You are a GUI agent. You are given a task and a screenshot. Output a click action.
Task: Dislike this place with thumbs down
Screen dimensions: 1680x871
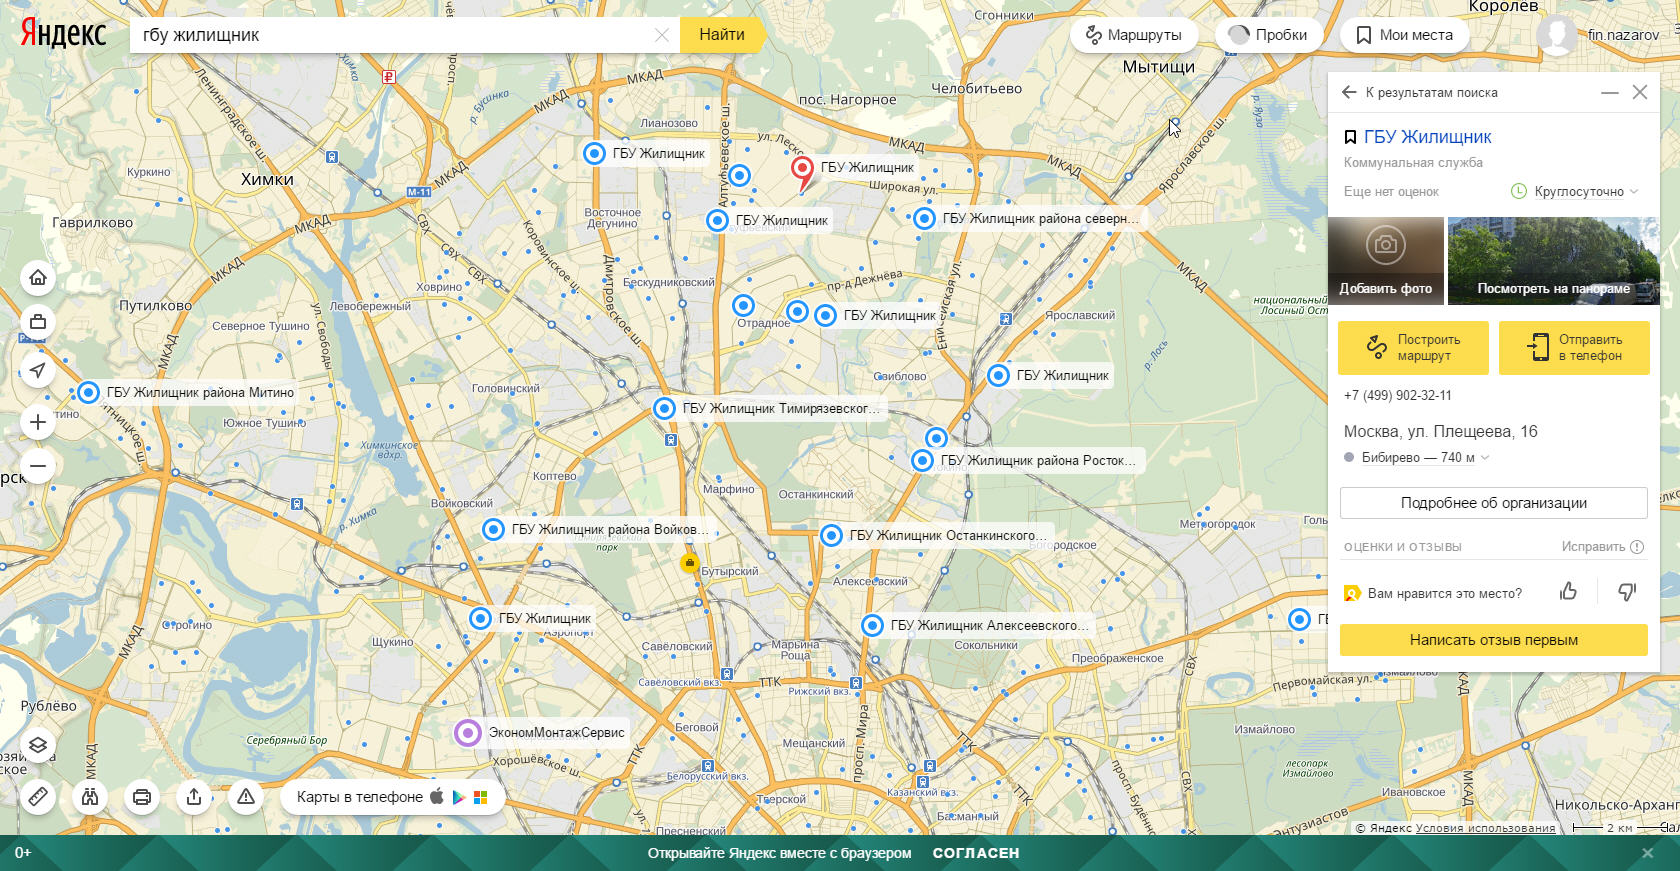coord(1627,592)
